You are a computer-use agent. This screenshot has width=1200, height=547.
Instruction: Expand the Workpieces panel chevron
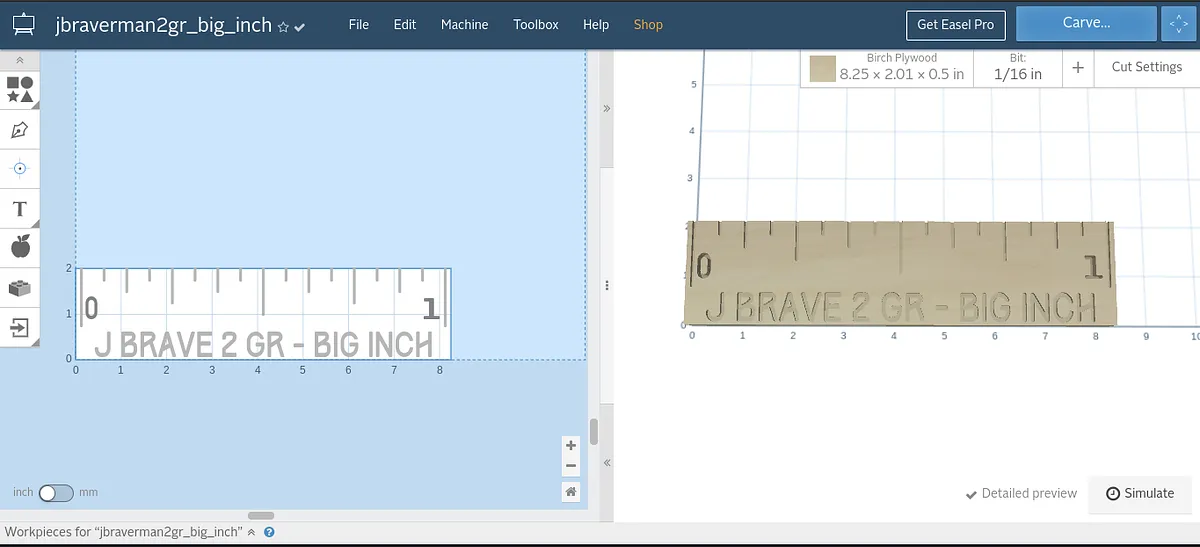[251, 533]
